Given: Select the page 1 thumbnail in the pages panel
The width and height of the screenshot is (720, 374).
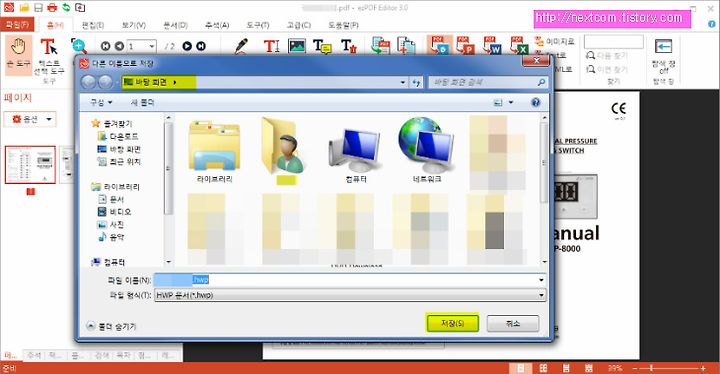Looking at the screenshot, I should coord(30,165).
